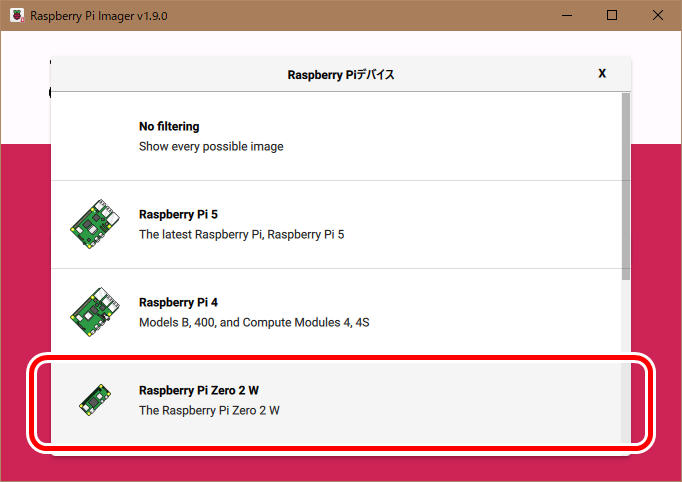The height and width of the screenshot is (482, 682).
Task: Maximize the Raspberry Pi Imager window
Action: click(612, 16)
